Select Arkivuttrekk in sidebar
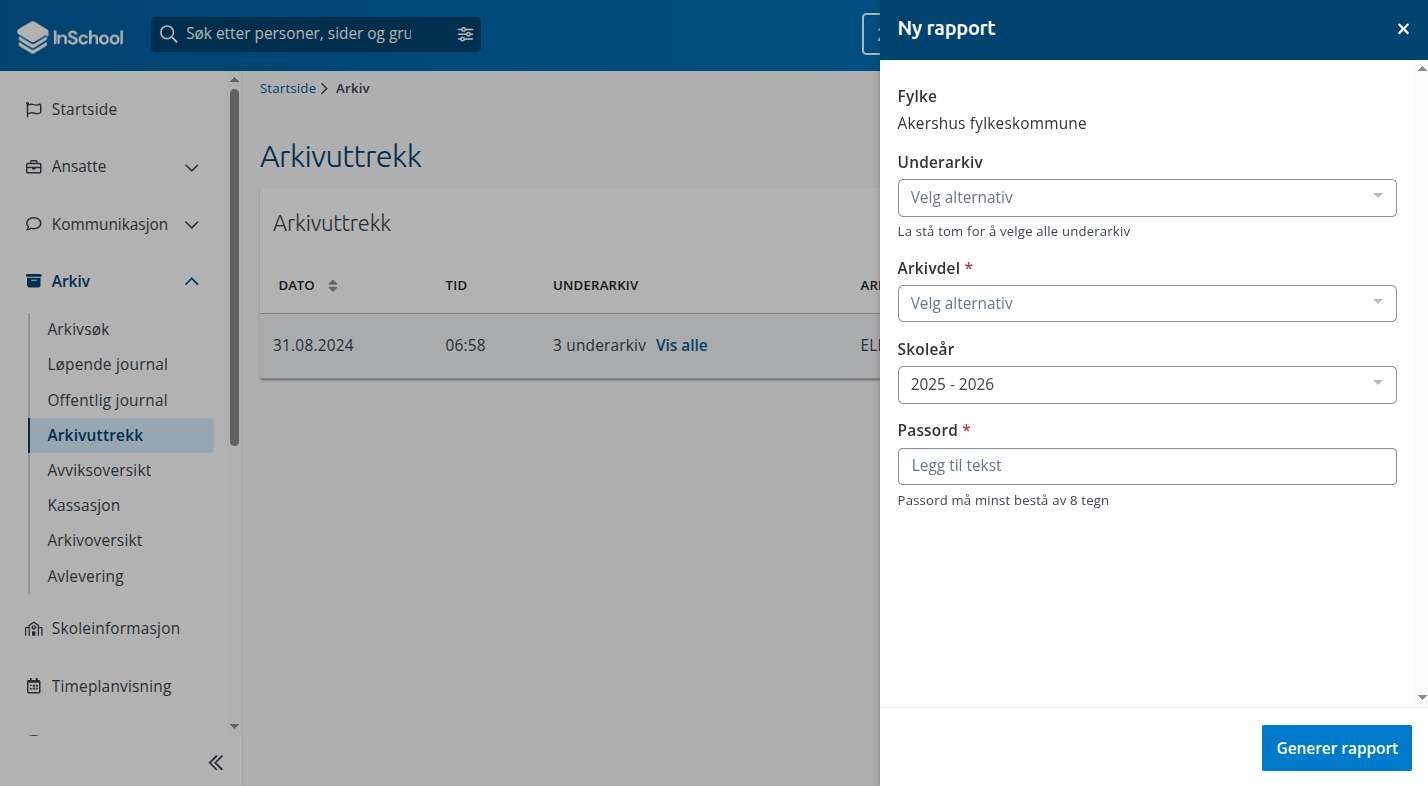 click(x=121, y=435)
